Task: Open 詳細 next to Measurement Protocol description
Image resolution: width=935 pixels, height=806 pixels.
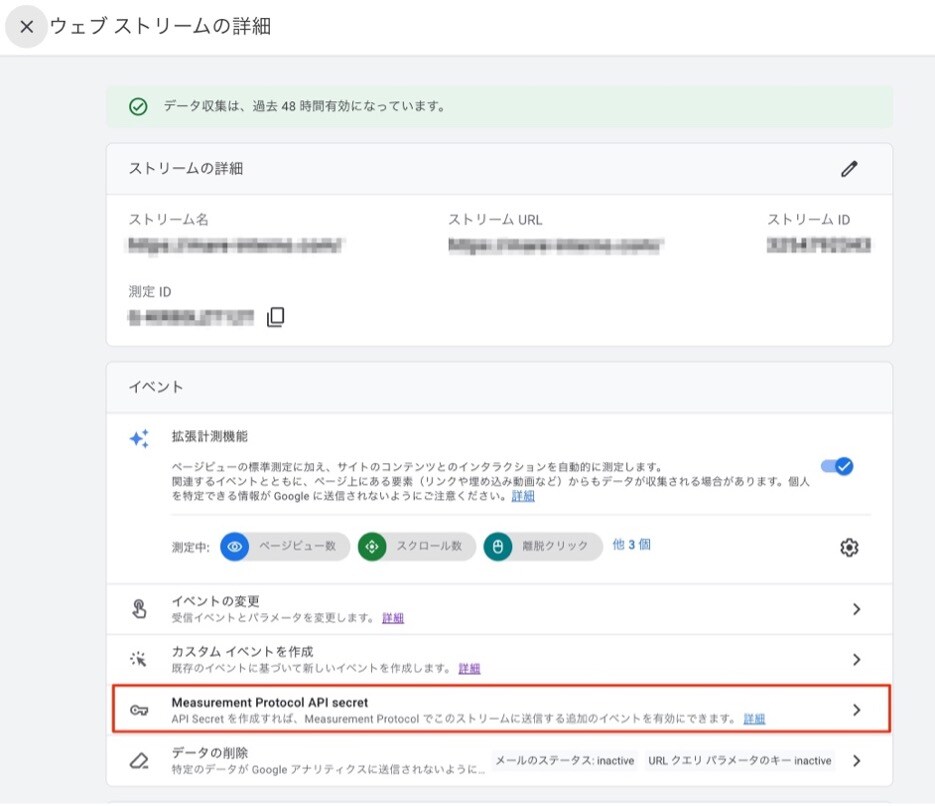Action: [x=755, y=717]
